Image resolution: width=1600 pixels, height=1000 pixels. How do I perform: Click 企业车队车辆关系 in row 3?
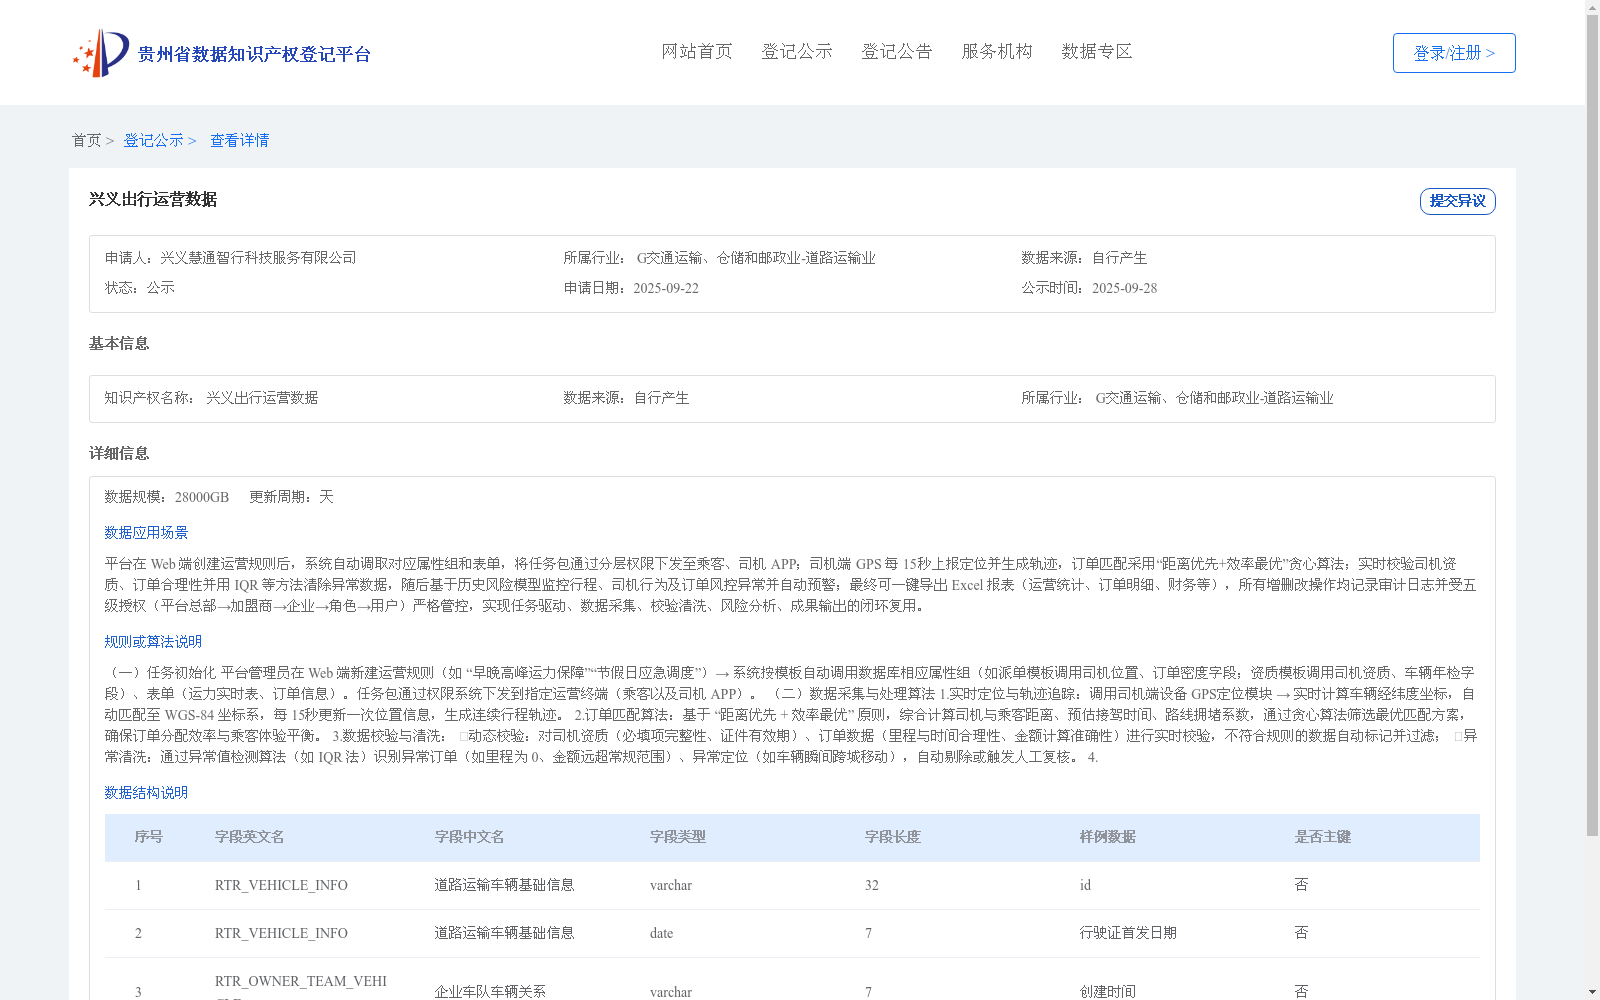(x=490, y=992)
